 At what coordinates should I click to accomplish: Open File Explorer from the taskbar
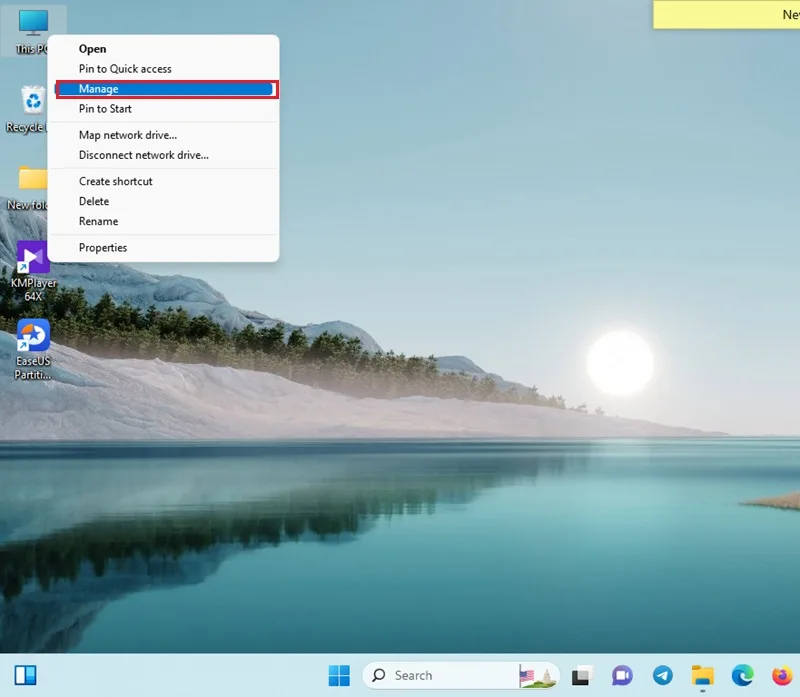[x=703, y=676]
